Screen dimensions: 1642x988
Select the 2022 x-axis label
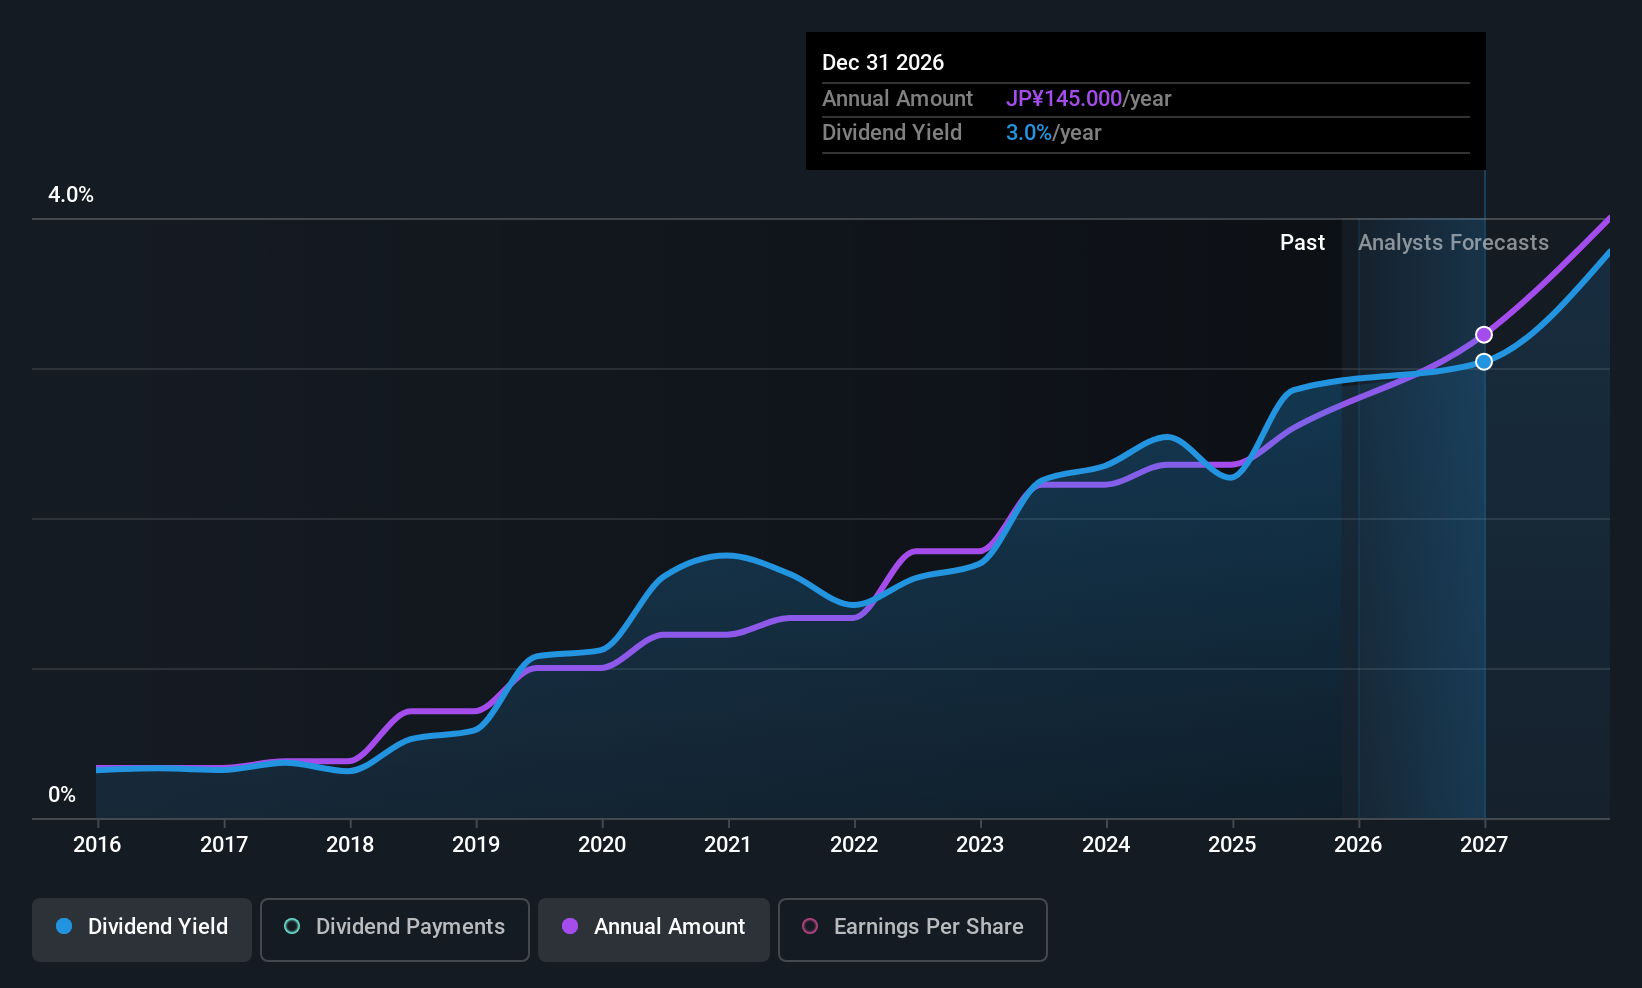click(x=854, y=845)
